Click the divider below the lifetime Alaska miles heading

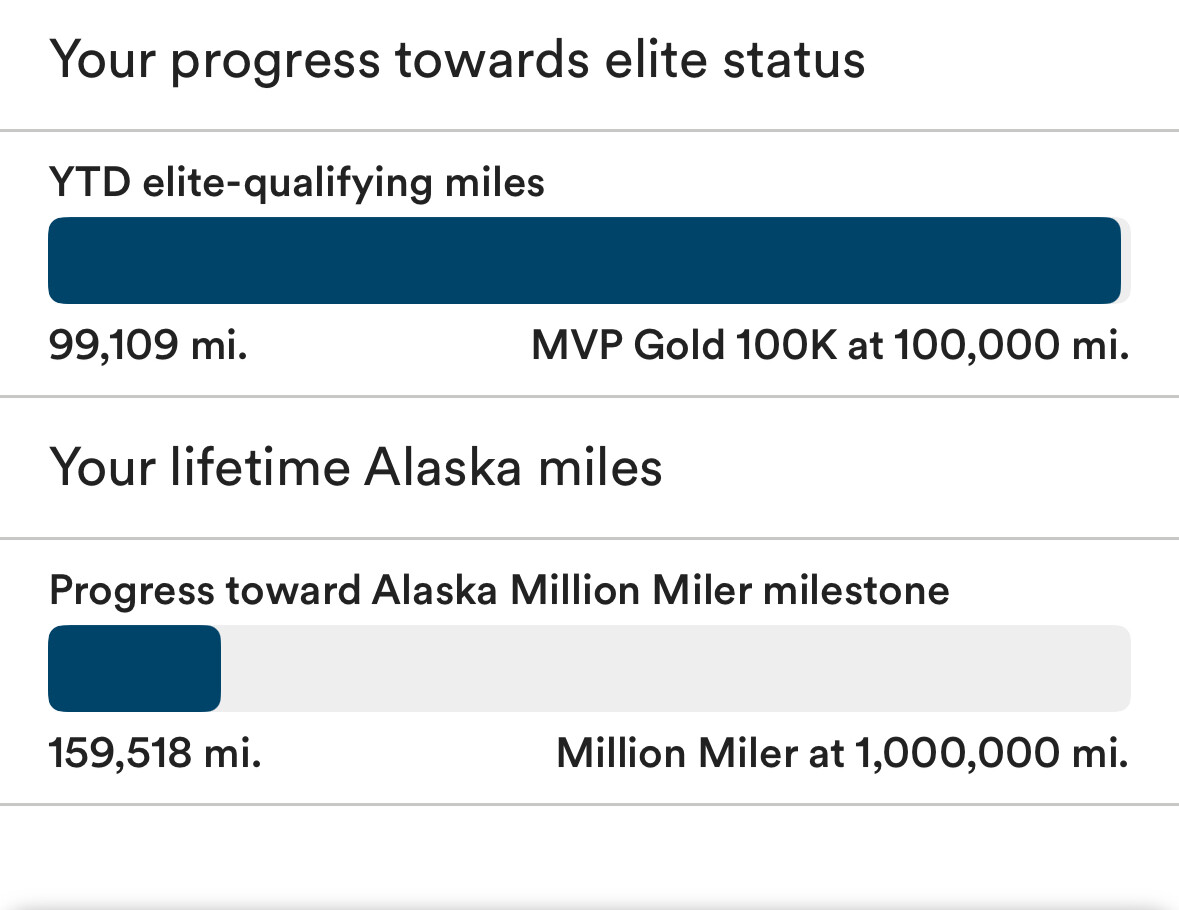[x=589, y=538]
